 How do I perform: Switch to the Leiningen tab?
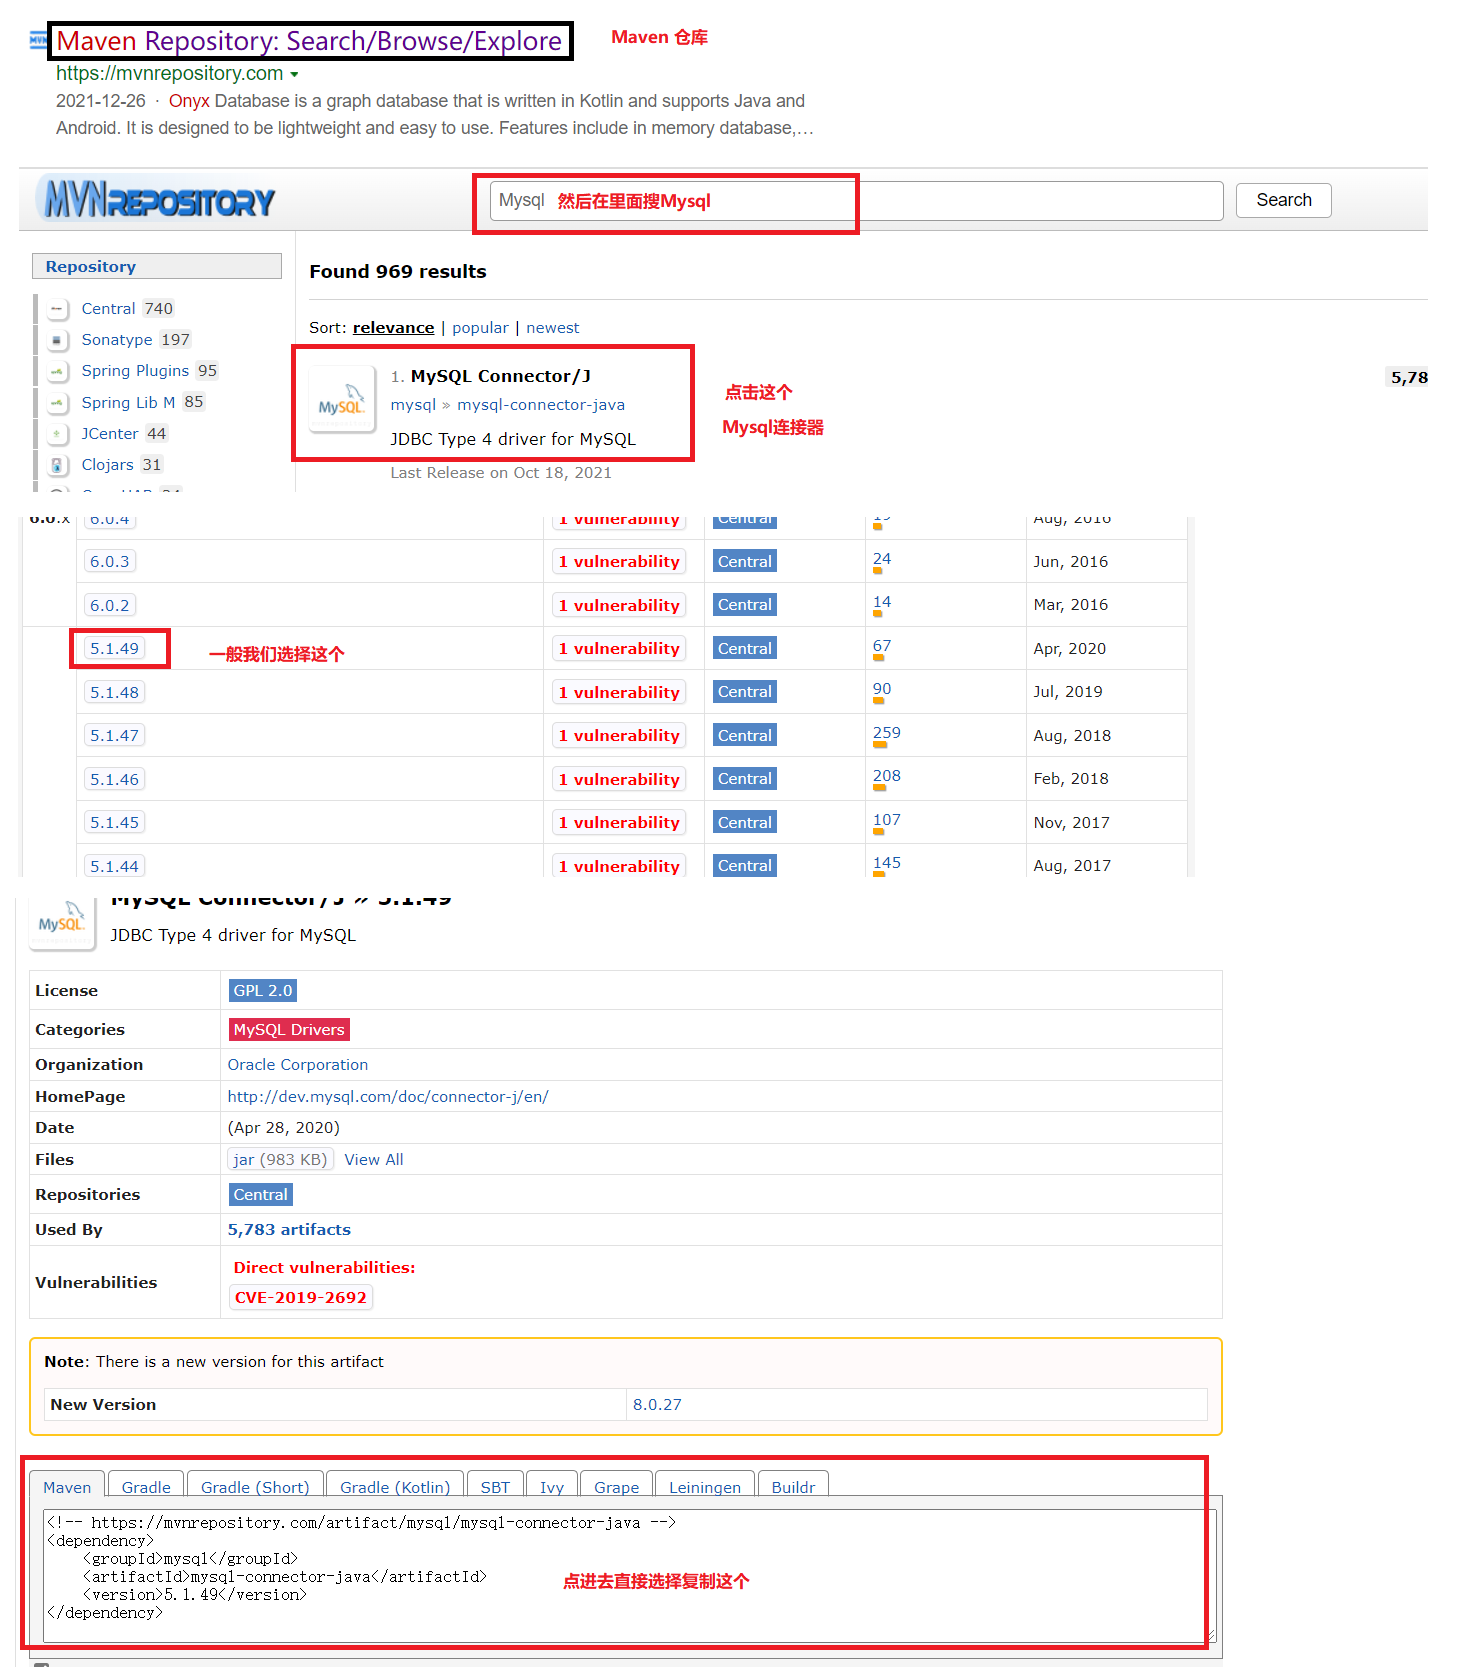[705, 1487]
